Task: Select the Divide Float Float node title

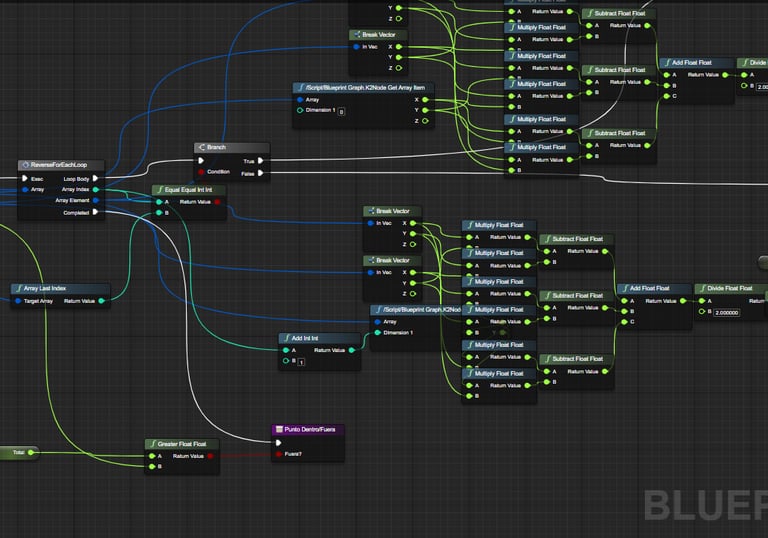Action: [730, 288]
